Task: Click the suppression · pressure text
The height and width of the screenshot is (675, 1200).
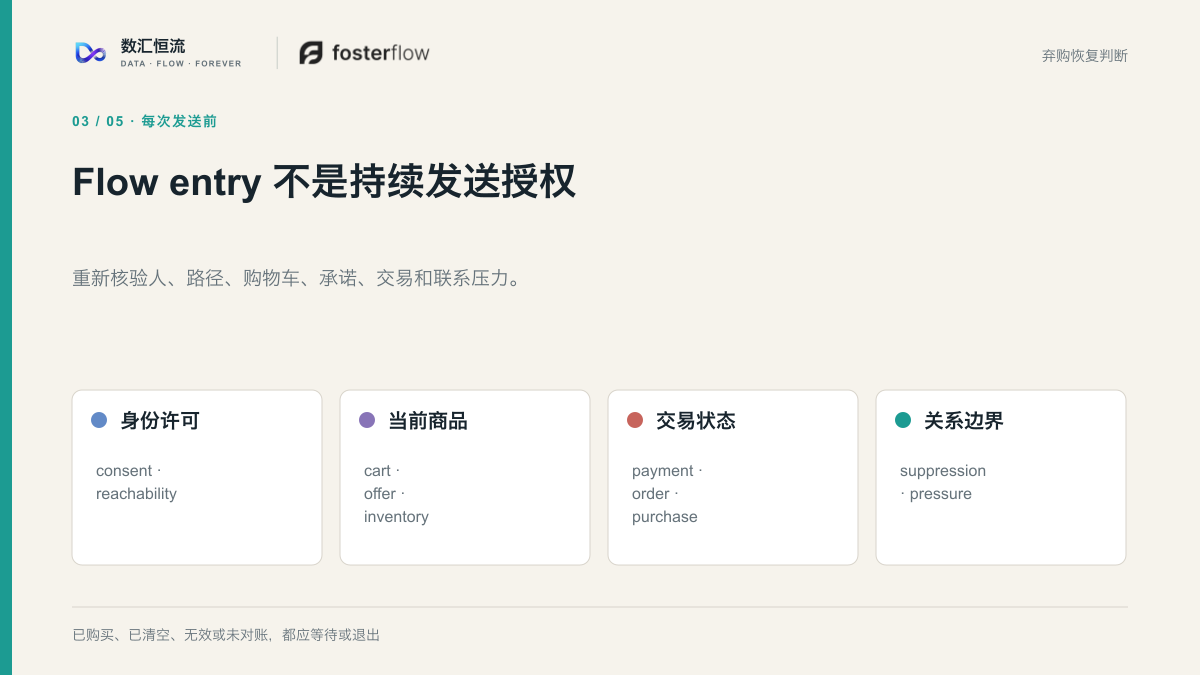Action: (x=943, y=482)
